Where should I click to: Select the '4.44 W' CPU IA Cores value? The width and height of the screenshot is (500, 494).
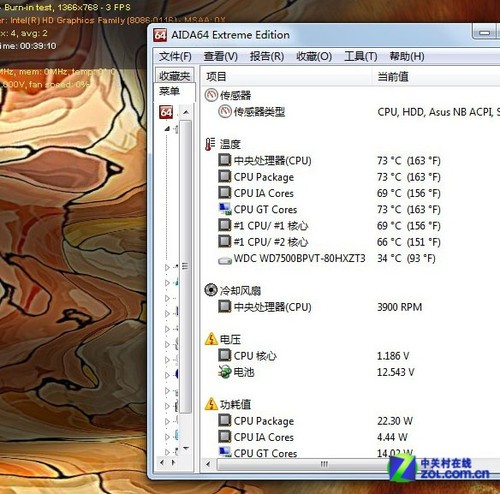pyautogui.click(x=392, y=437)
